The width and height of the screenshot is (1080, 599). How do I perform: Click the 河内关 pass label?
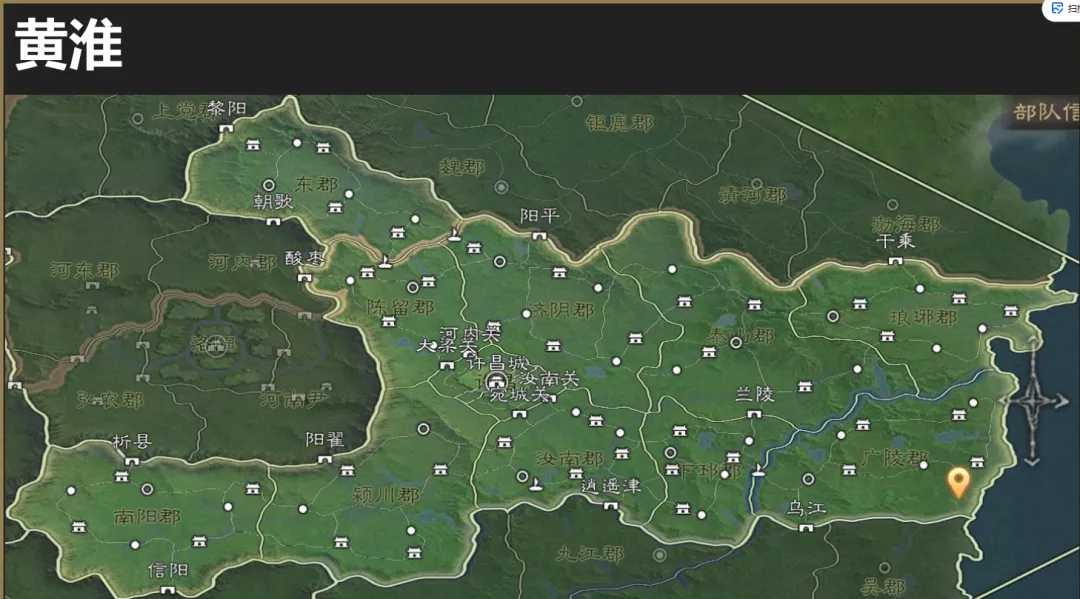(x=470, y=334)
